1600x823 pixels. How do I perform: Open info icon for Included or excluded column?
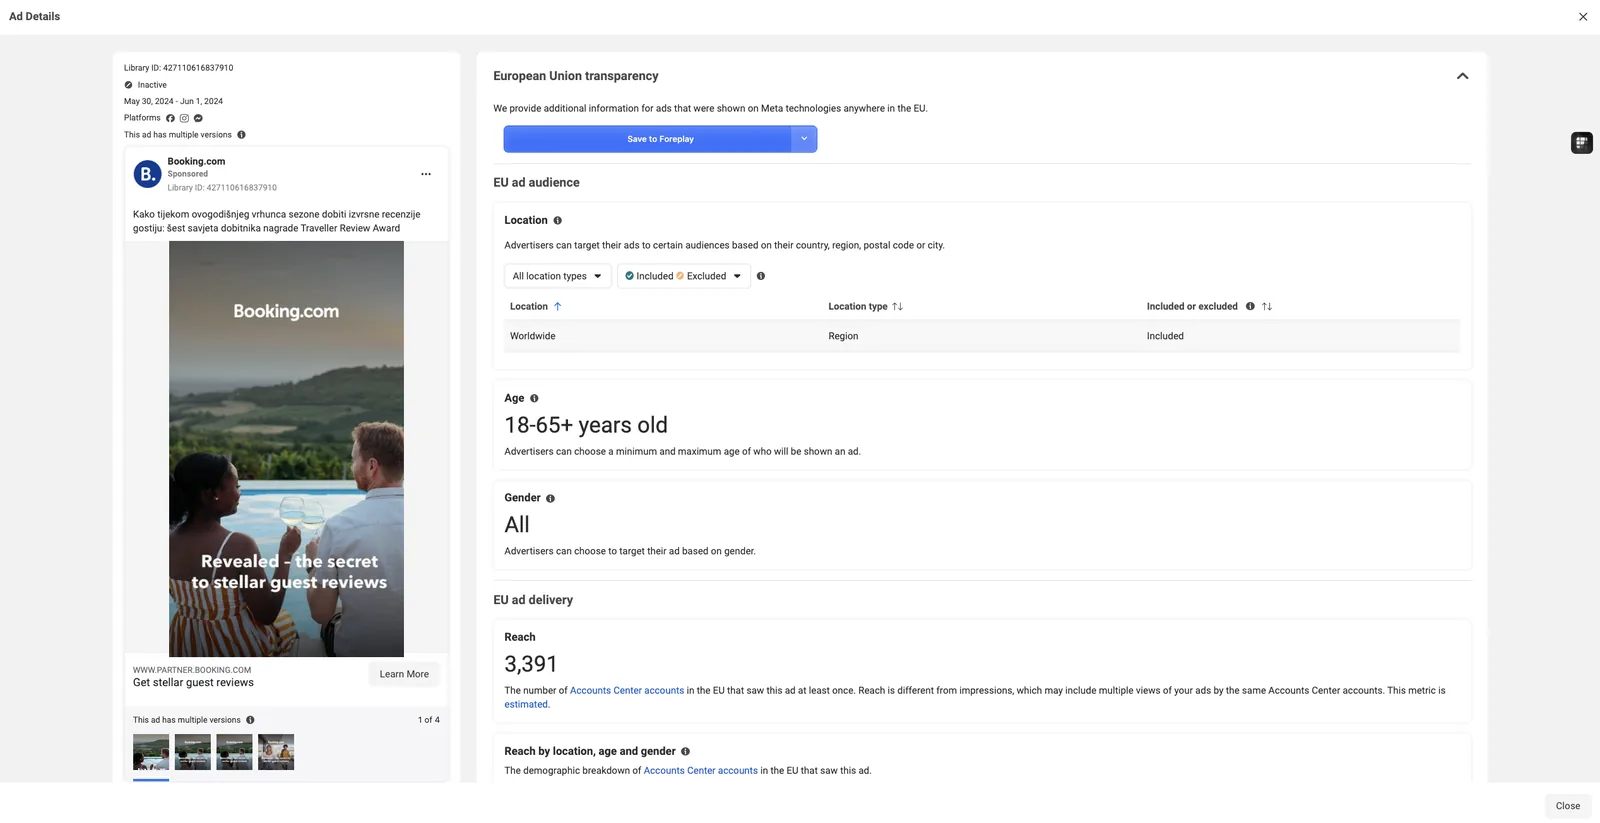point(1250,307)
